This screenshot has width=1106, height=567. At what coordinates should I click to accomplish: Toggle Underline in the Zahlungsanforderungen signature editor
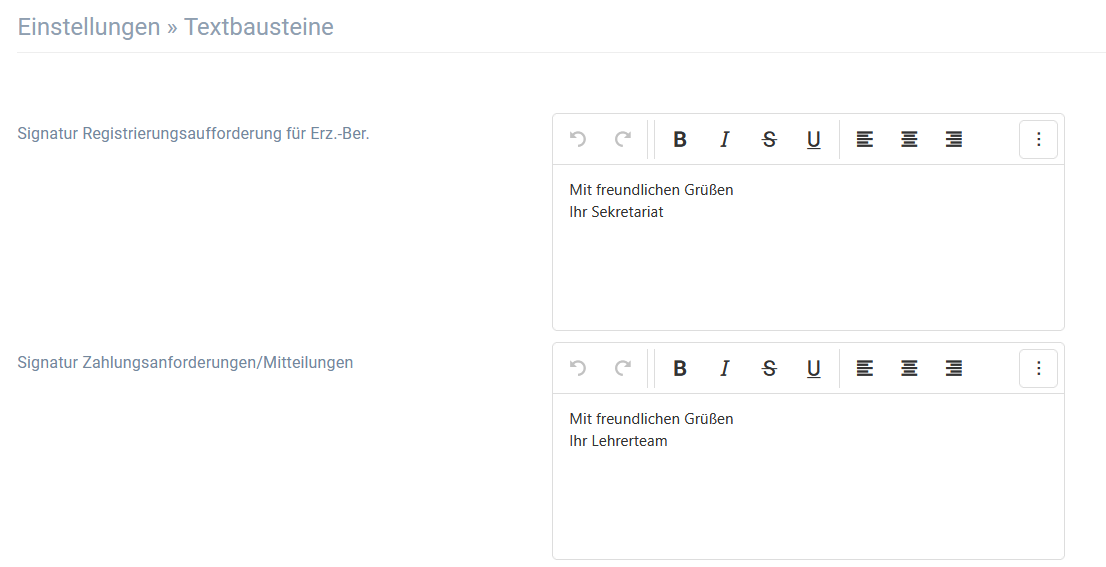[x=813, y=368]
